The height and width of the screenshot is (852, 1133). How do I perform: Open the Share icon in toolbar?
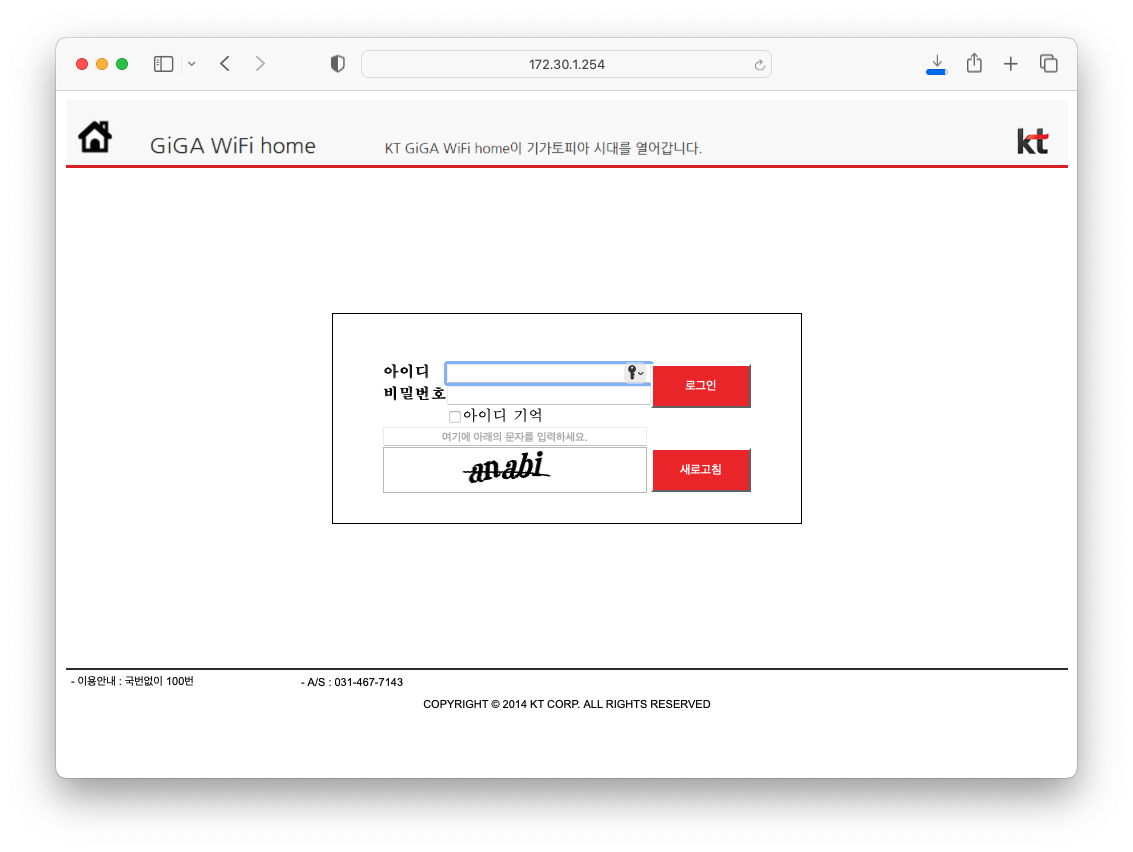click(x=974, y=64)
